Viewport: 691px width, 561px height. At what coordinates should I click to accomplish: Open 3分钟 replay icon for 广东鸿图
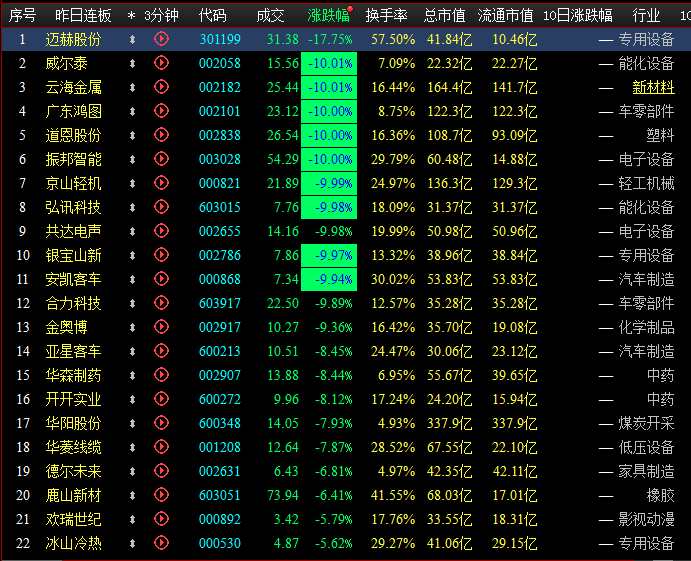(x=161, y=111)
